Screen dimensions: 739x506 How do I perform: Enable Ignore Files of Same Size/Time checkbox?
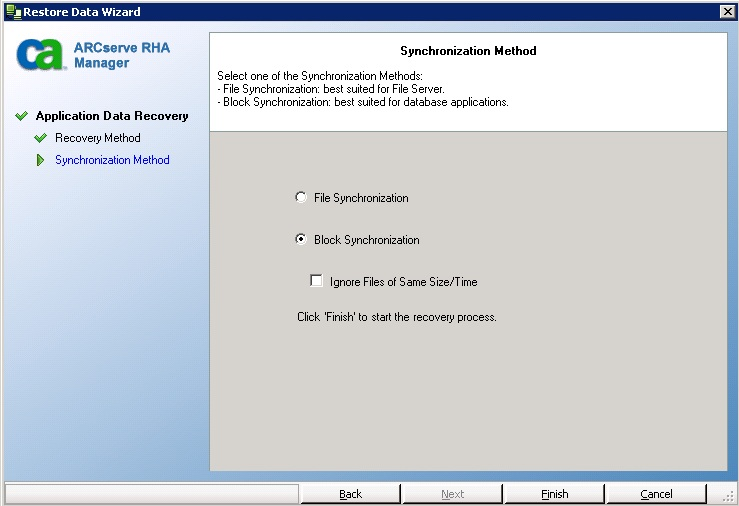click(x=316, y=281)
